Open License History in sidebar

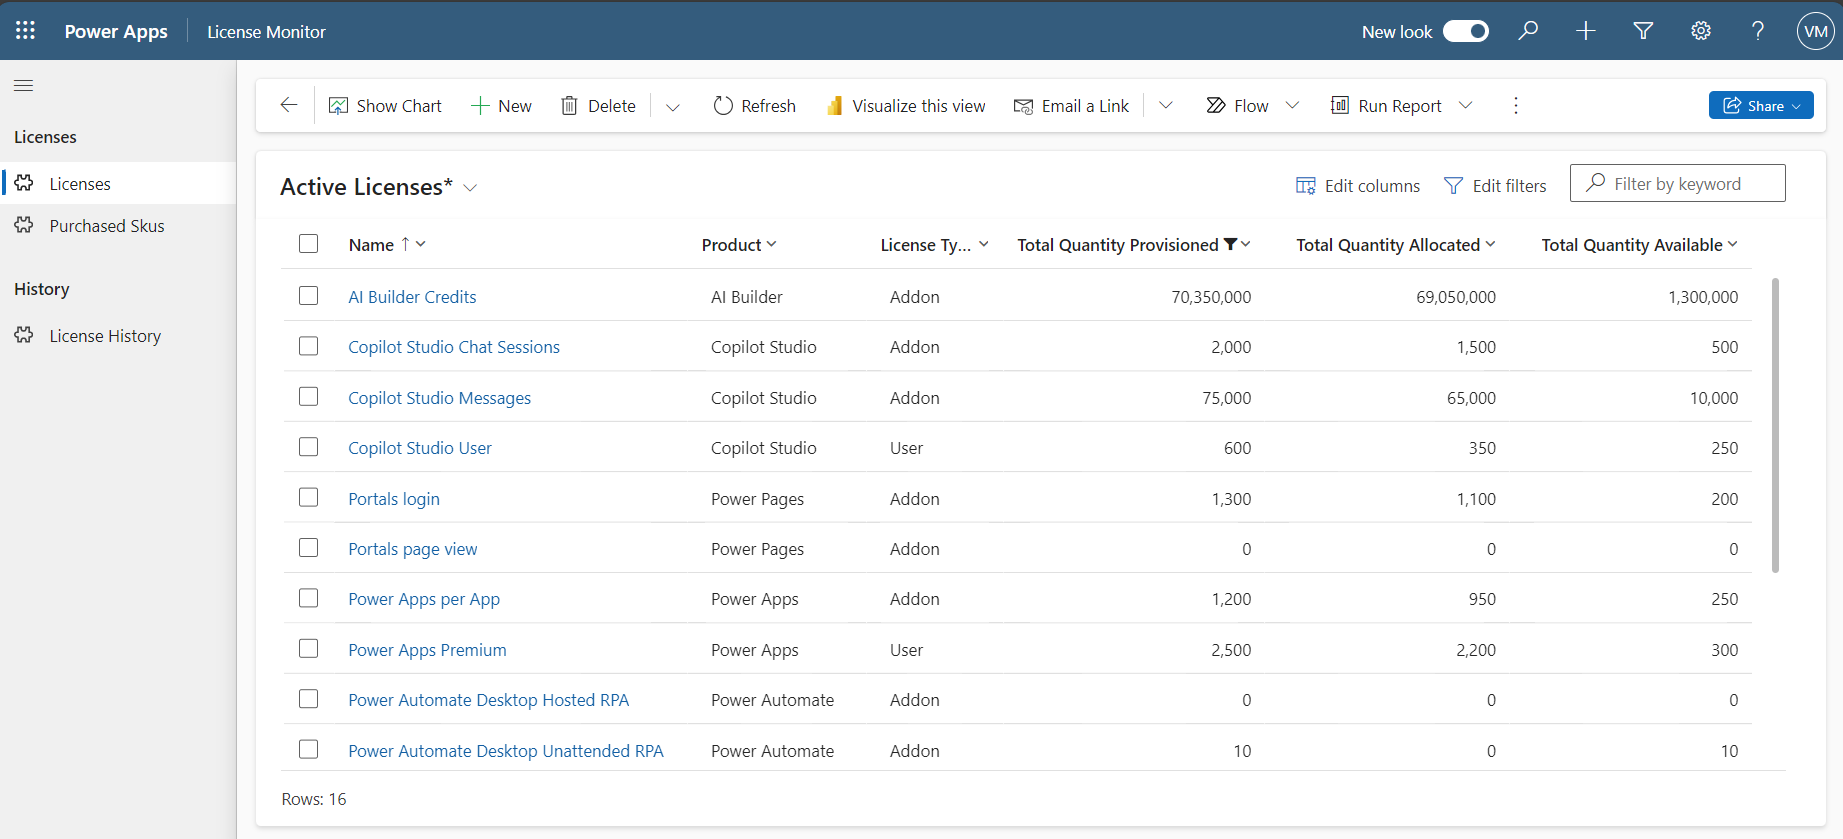(x=118, y=336)
